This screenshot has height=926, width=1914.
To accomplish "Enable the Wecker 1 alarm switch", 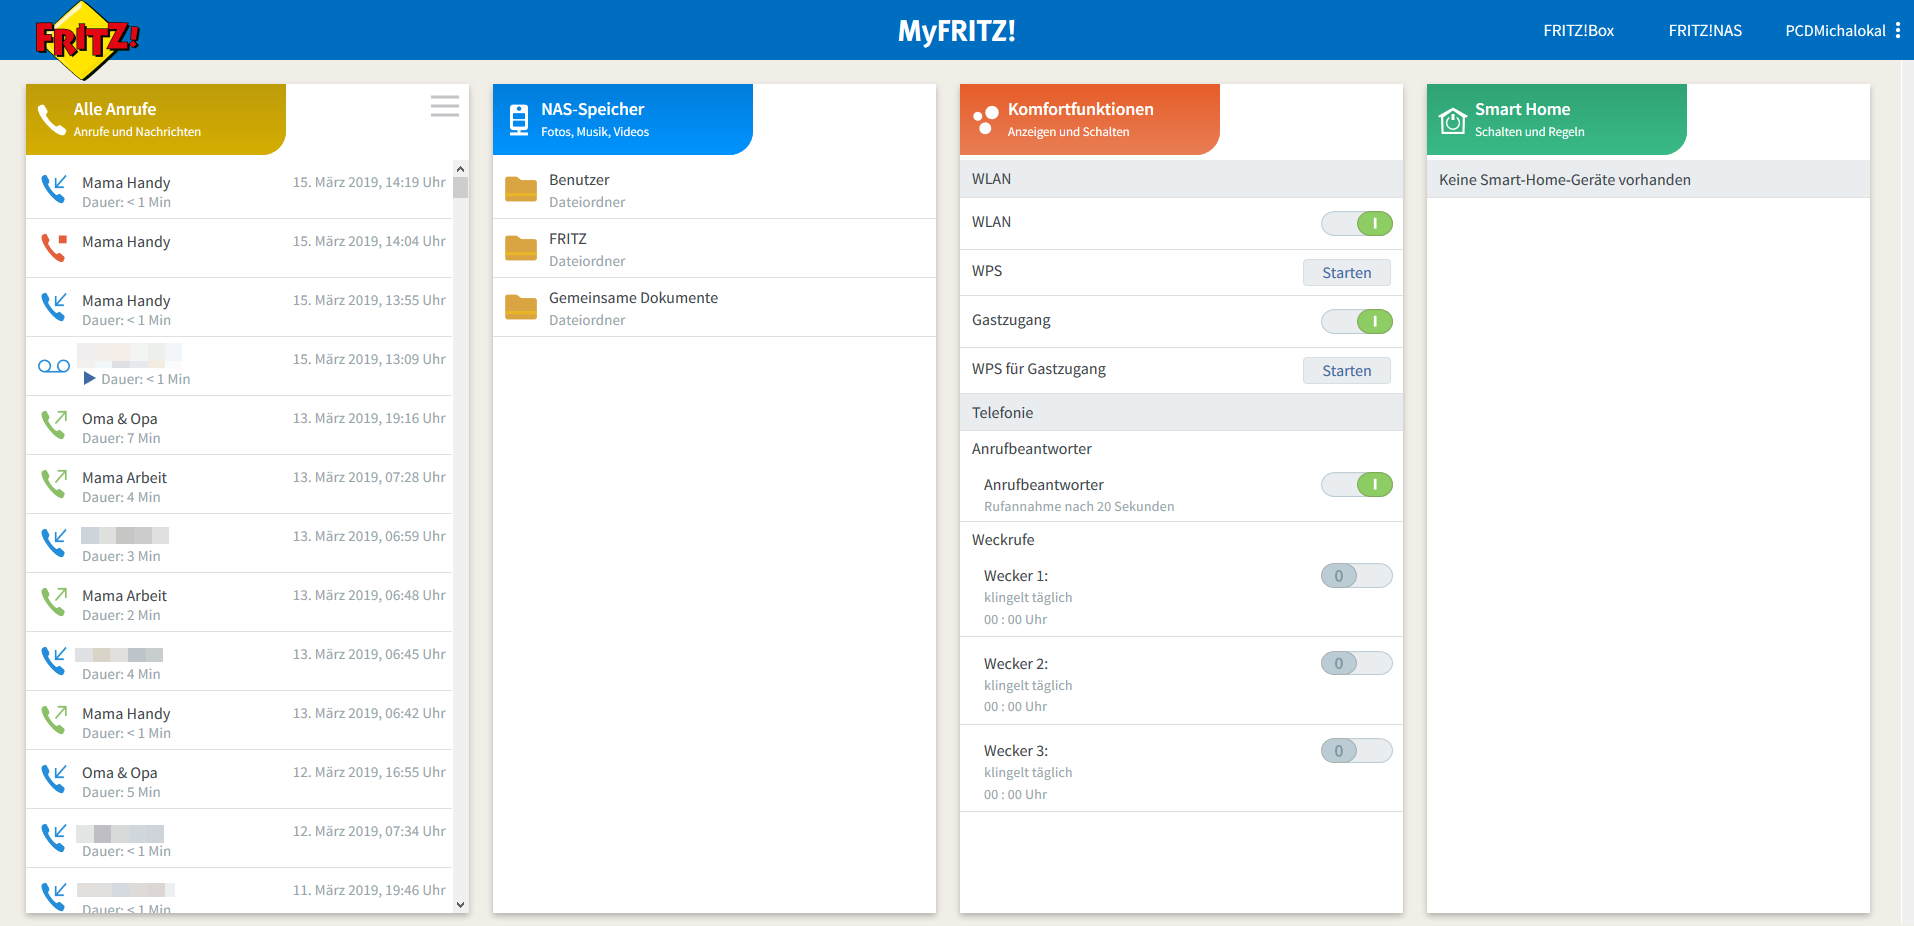I will [x=1356, y=576].
